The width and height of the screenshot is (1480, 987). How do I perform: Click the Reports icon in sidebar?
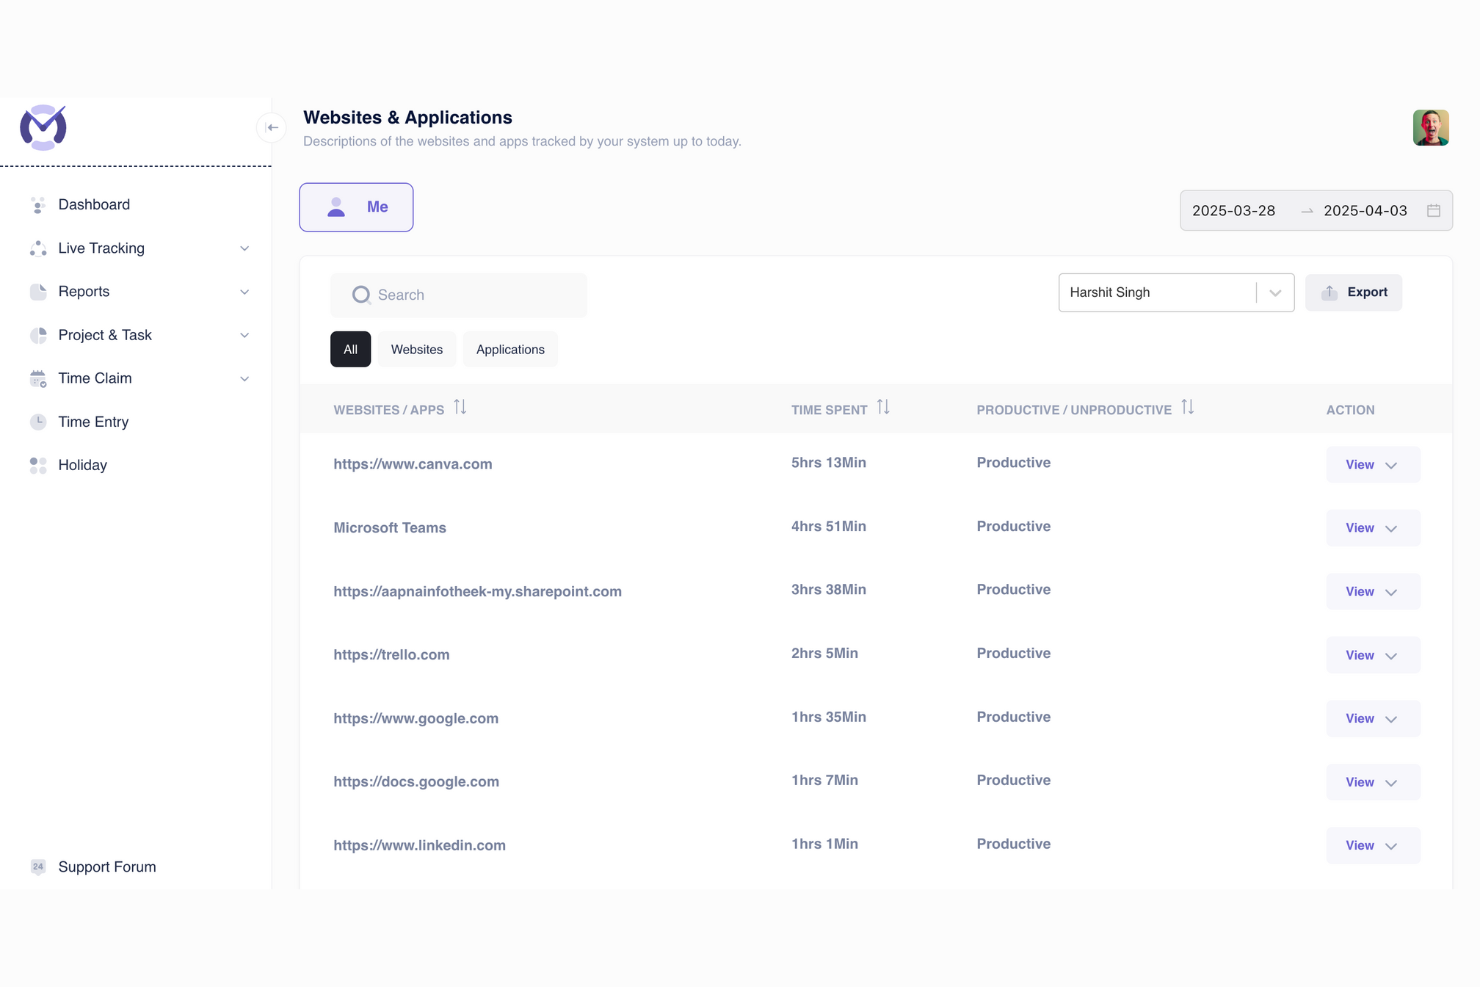[x=37, y=291]
